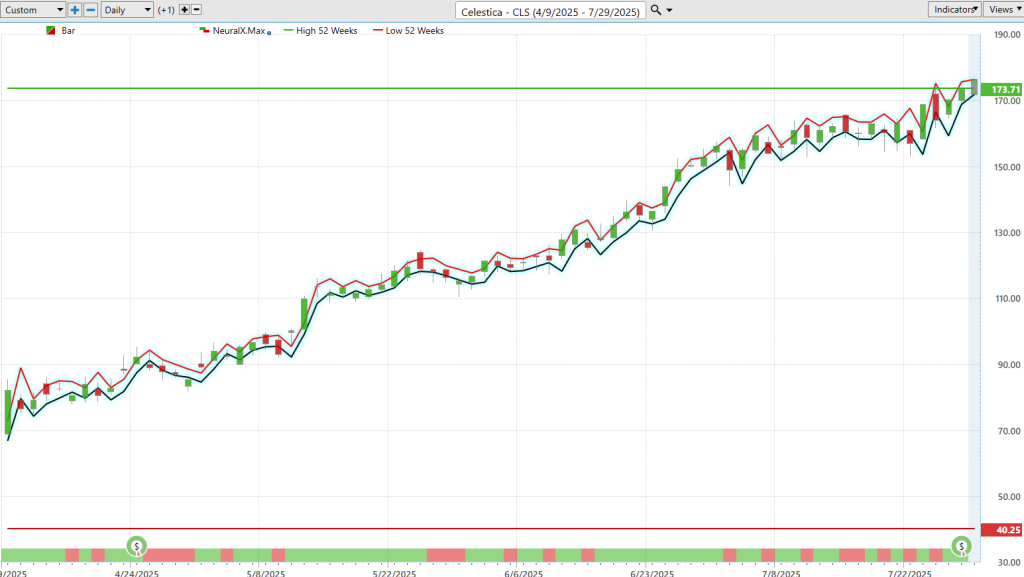Open the Daily interval dropdown
The image size is (1024, 577).
127,10
